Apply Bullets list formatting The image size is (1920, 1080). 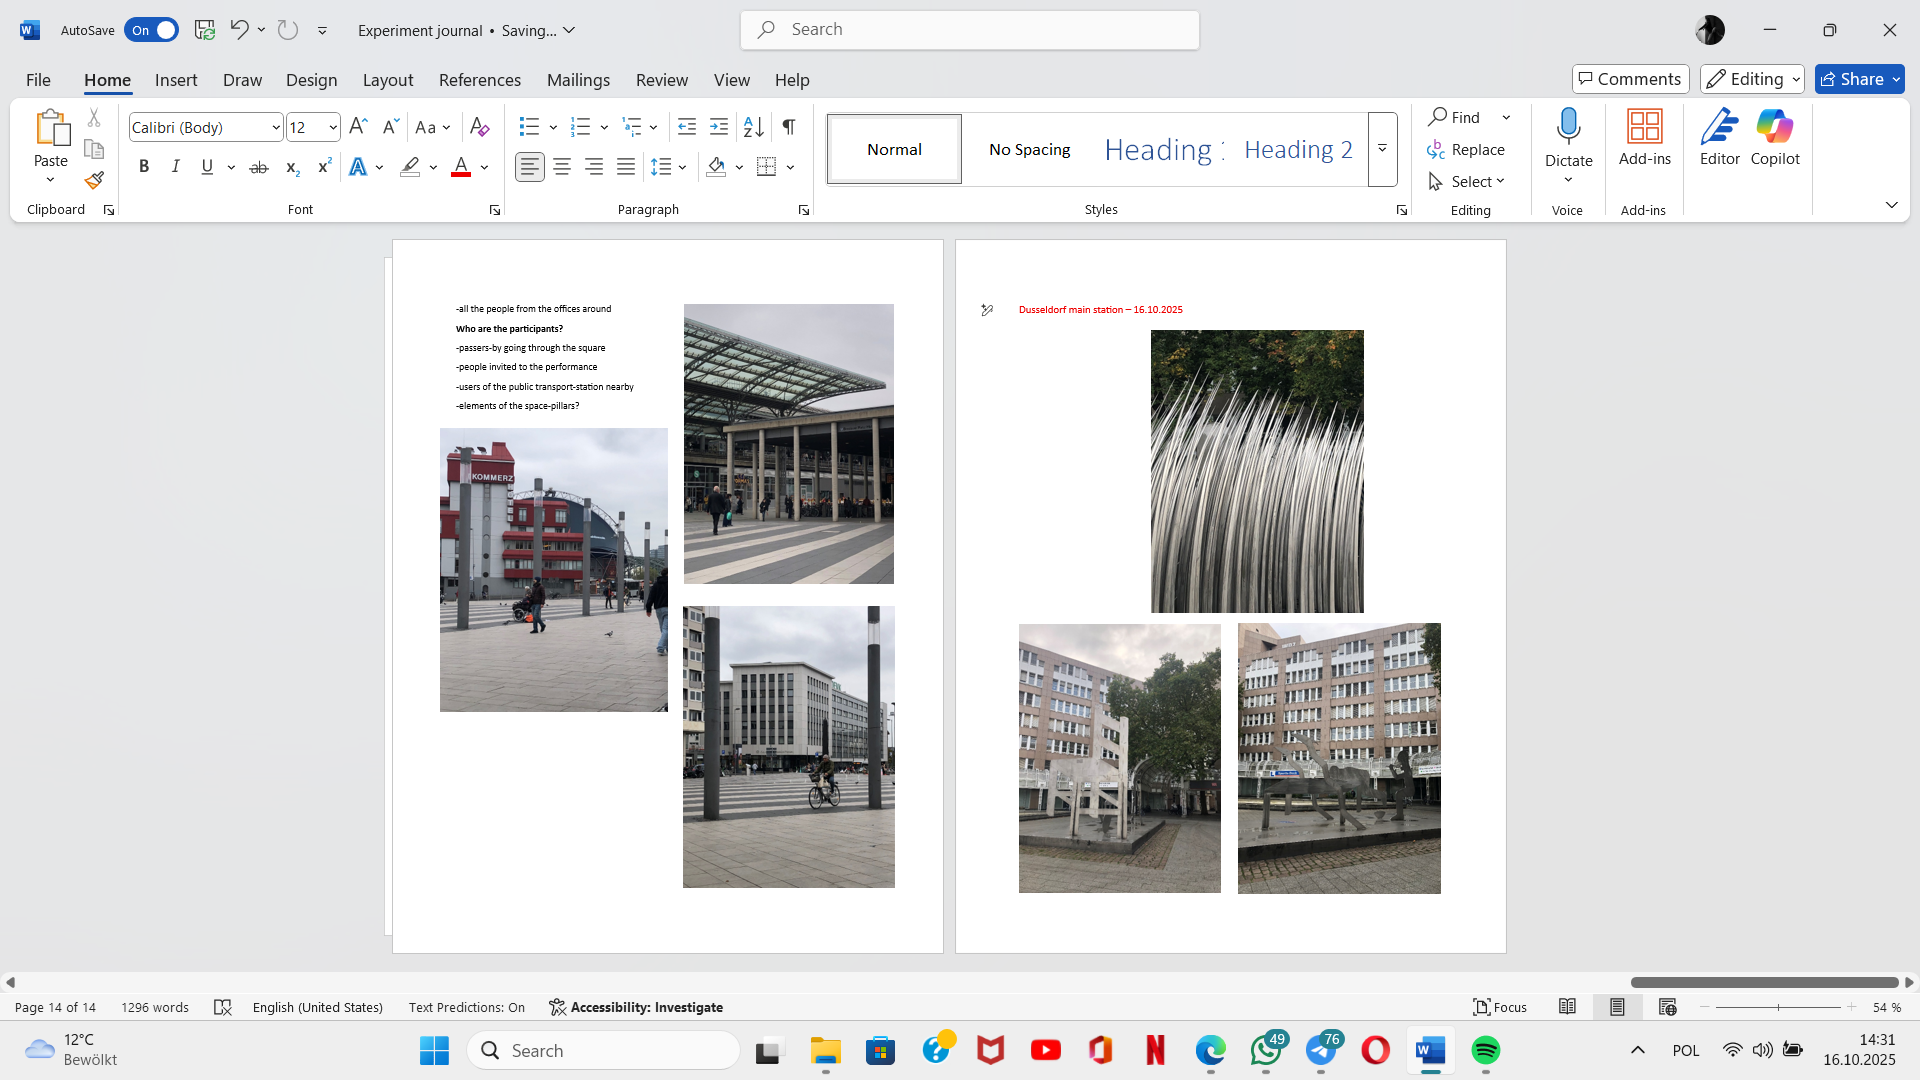click(529, 127)
